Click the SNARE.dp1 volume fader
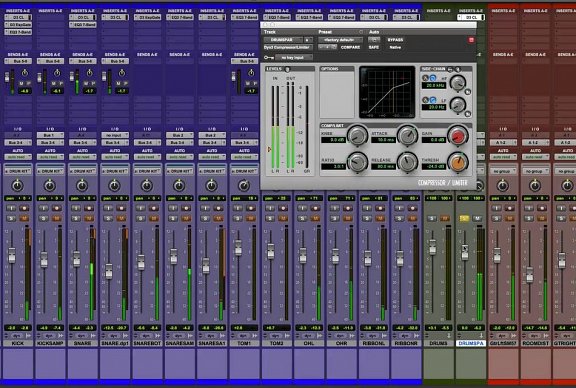The height and width of the screenshot is (388, 576). (x=109, y=271)
